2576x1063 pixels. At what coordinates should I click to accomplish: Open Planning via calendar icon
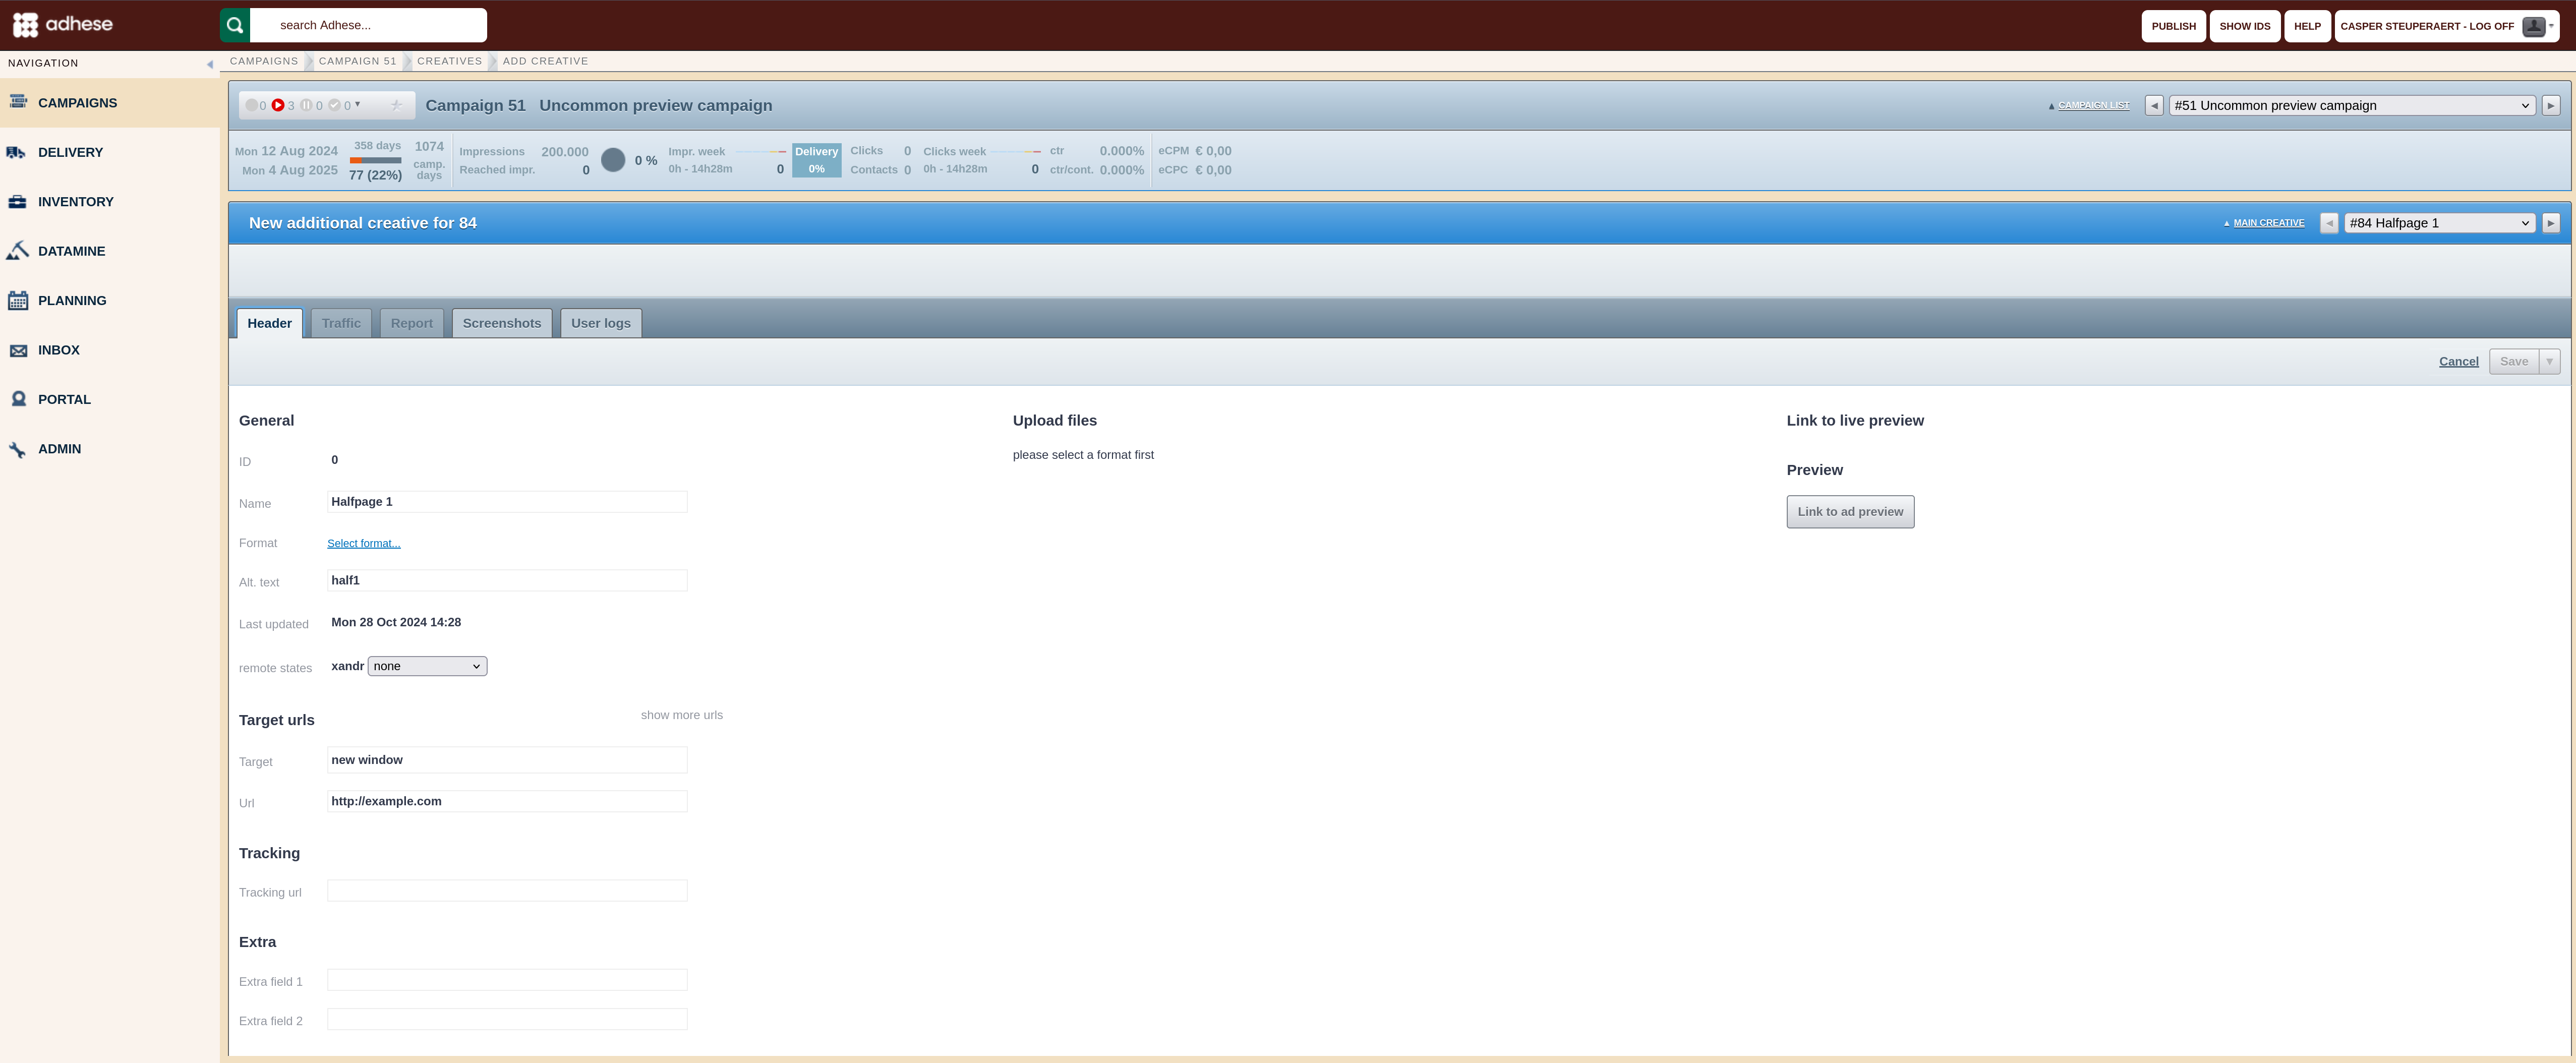click(x=17, y=300)
